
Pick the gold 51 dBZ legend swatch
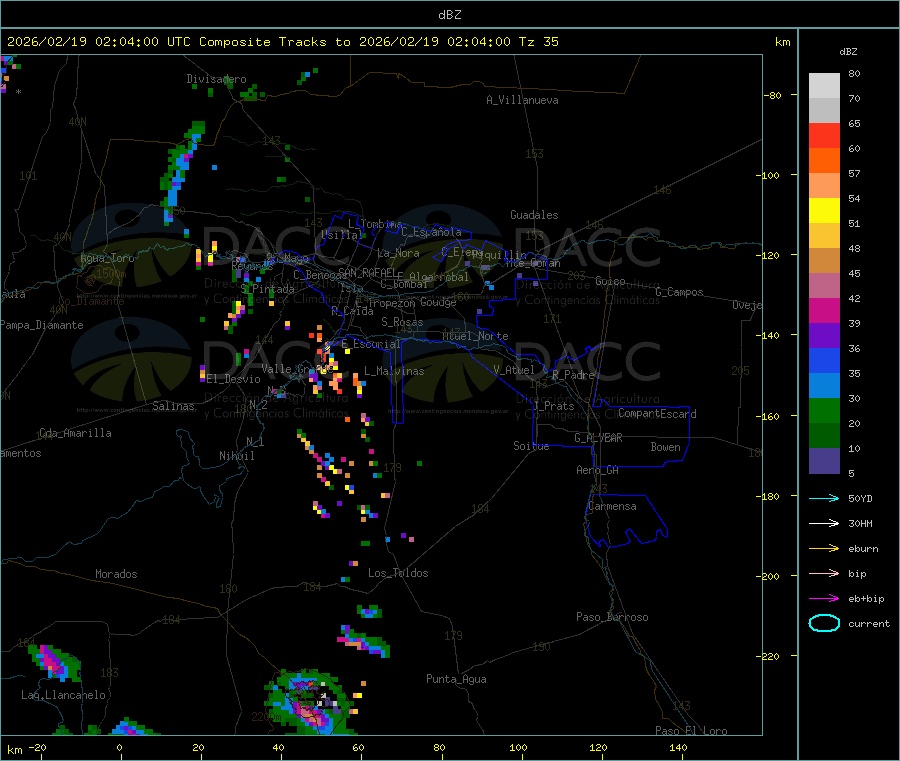click(x=824, y=236)
